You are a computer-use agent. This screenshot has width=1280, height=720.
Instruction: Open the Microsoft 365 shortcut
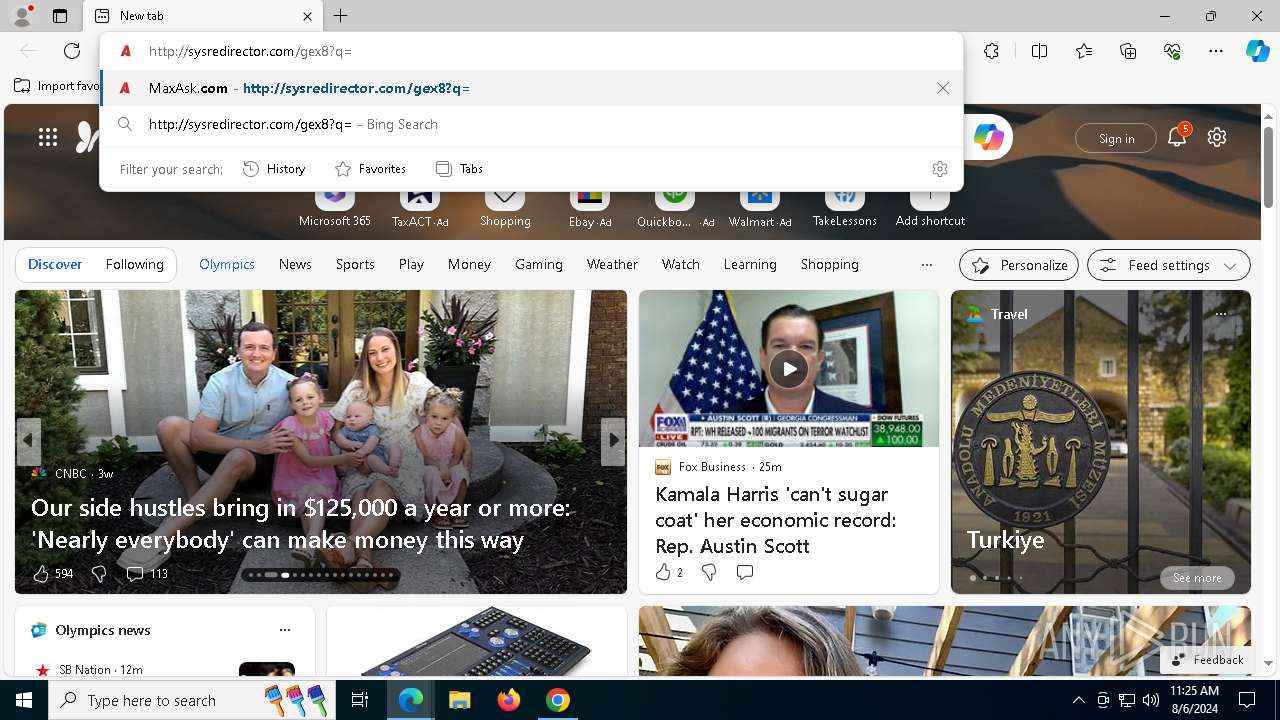point(335,209)
